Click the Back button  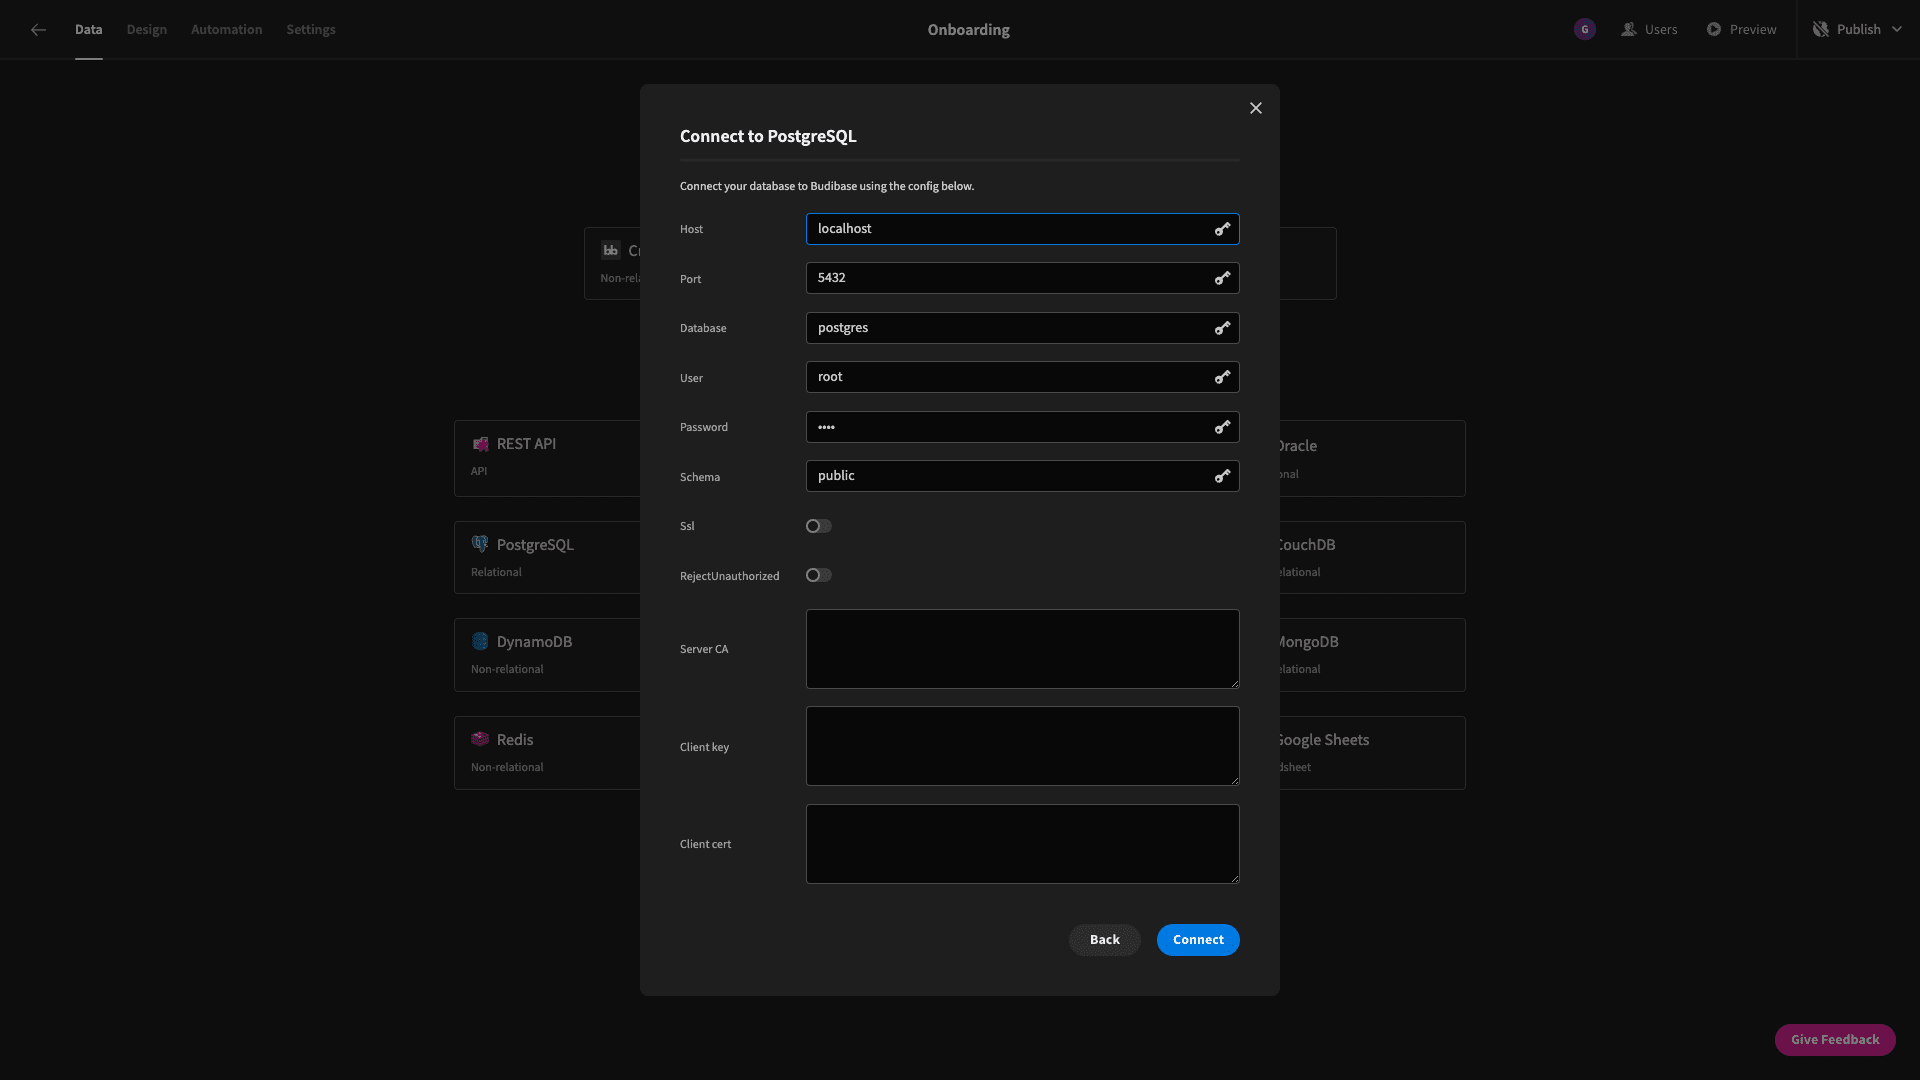(x=1105, y=940)
